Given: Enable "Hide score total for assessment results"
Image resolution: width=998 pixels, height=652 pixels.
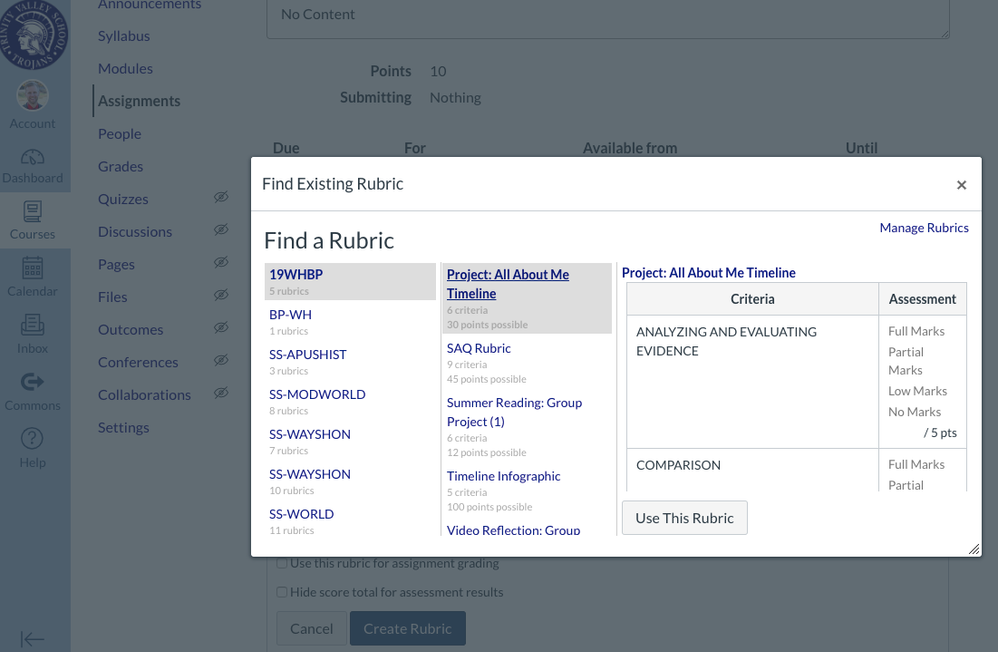Looking at the screenshot, I should click(x=282, y=592).
